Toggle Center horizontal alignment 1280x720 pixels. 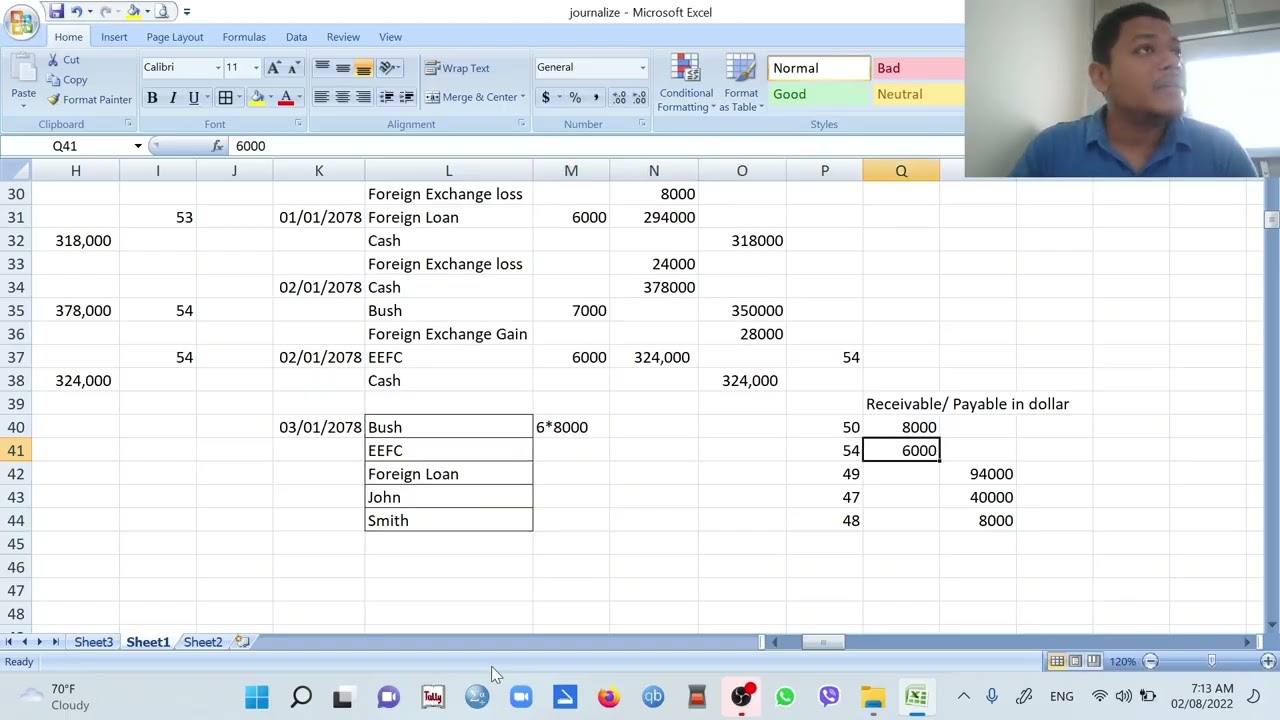coord(342,97)
